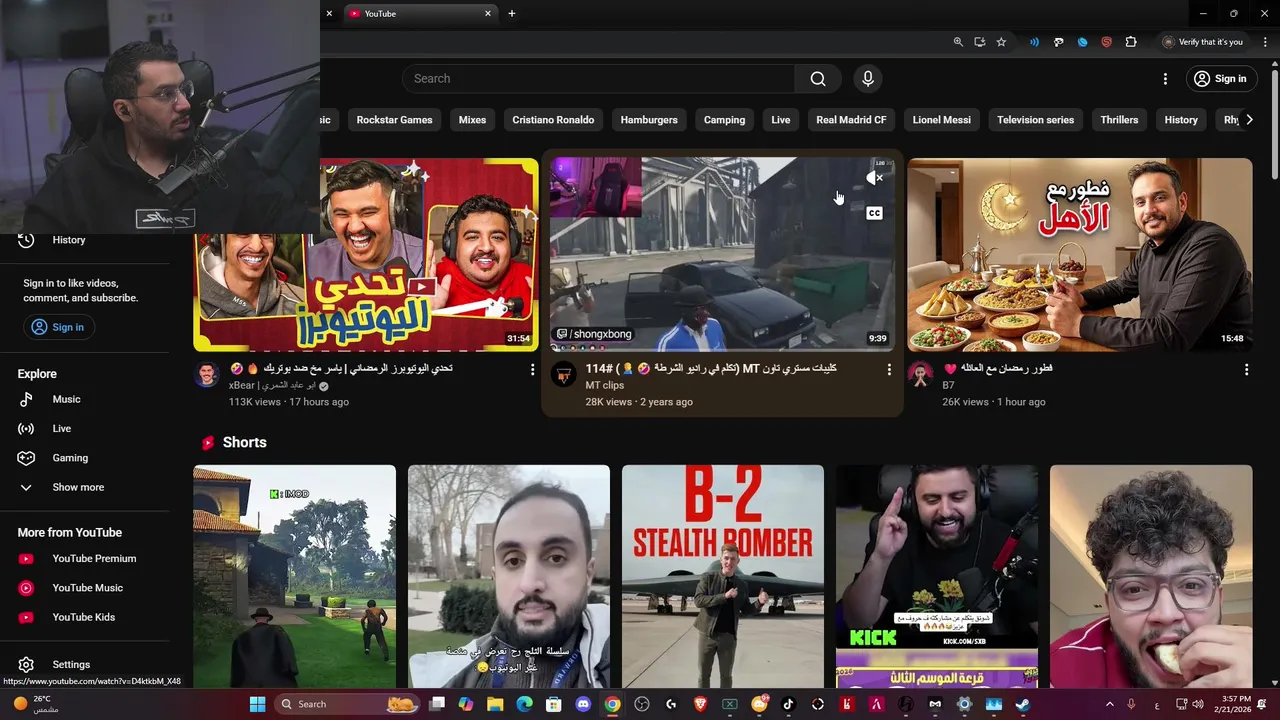The width and height of the screenshot is (1280, 720).
Task: Open YouTube Kids link
Action: [85, 617]
